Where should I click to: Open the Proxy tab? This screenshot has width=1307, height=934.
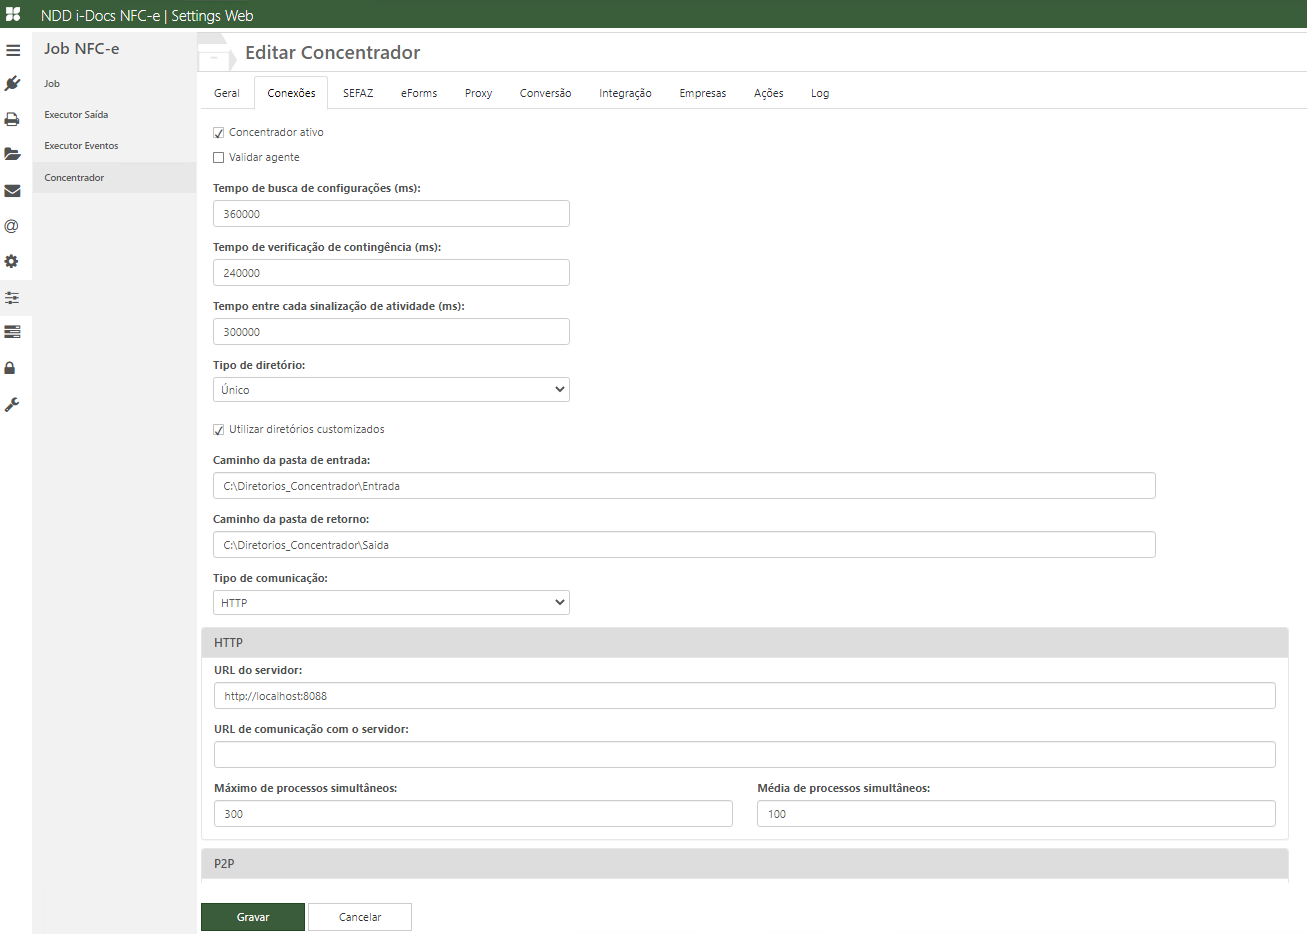click(478, 92)
